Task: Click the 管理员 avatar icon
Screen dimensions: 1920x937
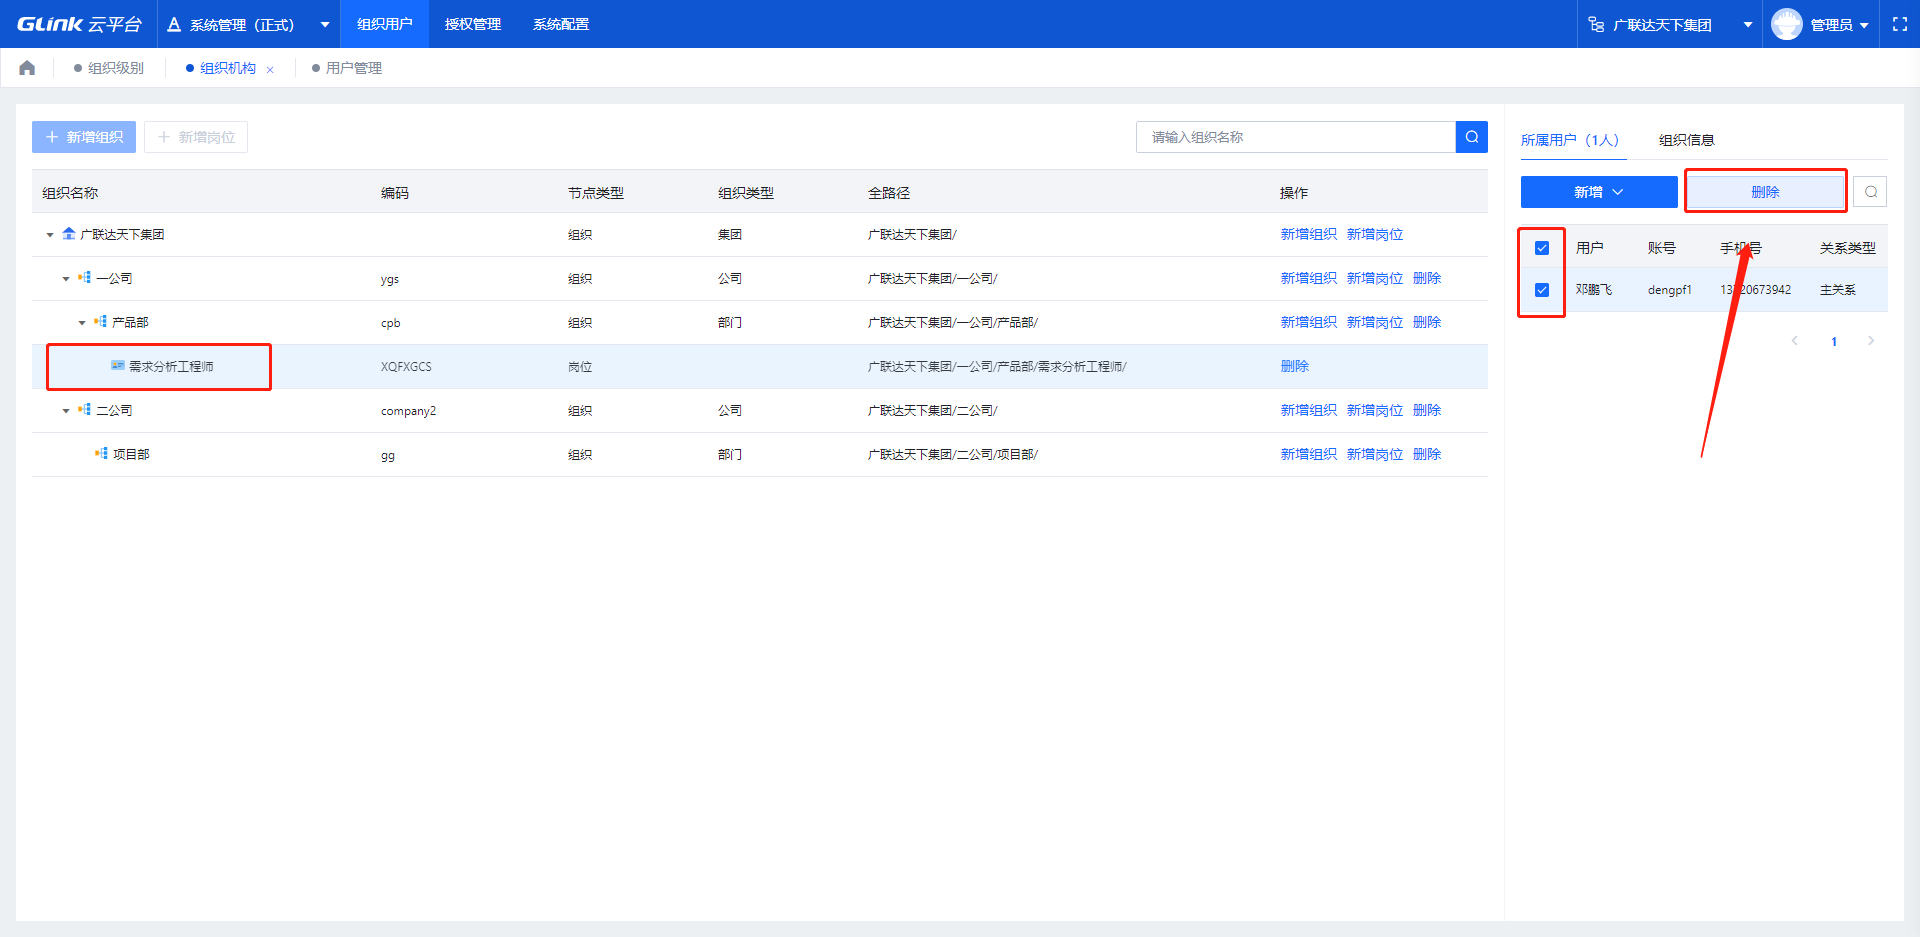Action: point(1786,24)
